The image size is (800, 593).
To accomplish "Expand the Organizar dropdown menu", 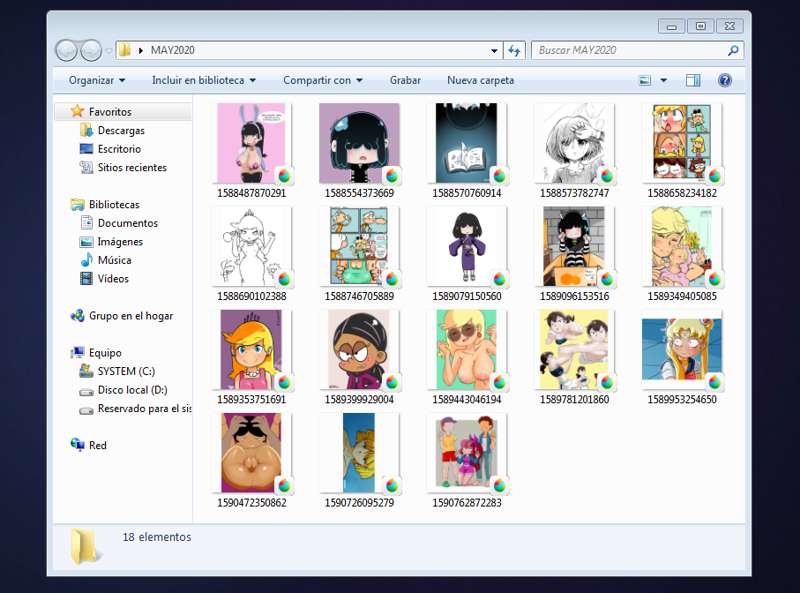I will point(97,80).
